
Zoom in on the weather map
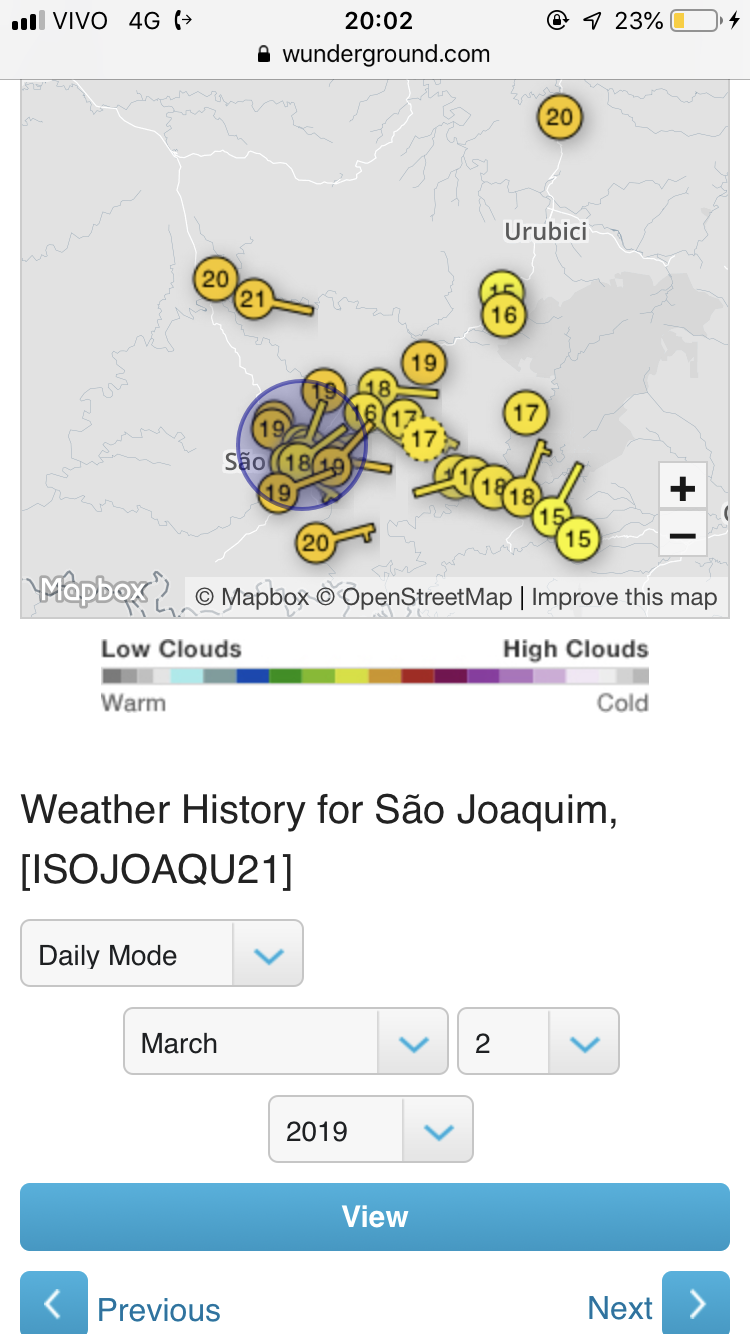point(682,489)
